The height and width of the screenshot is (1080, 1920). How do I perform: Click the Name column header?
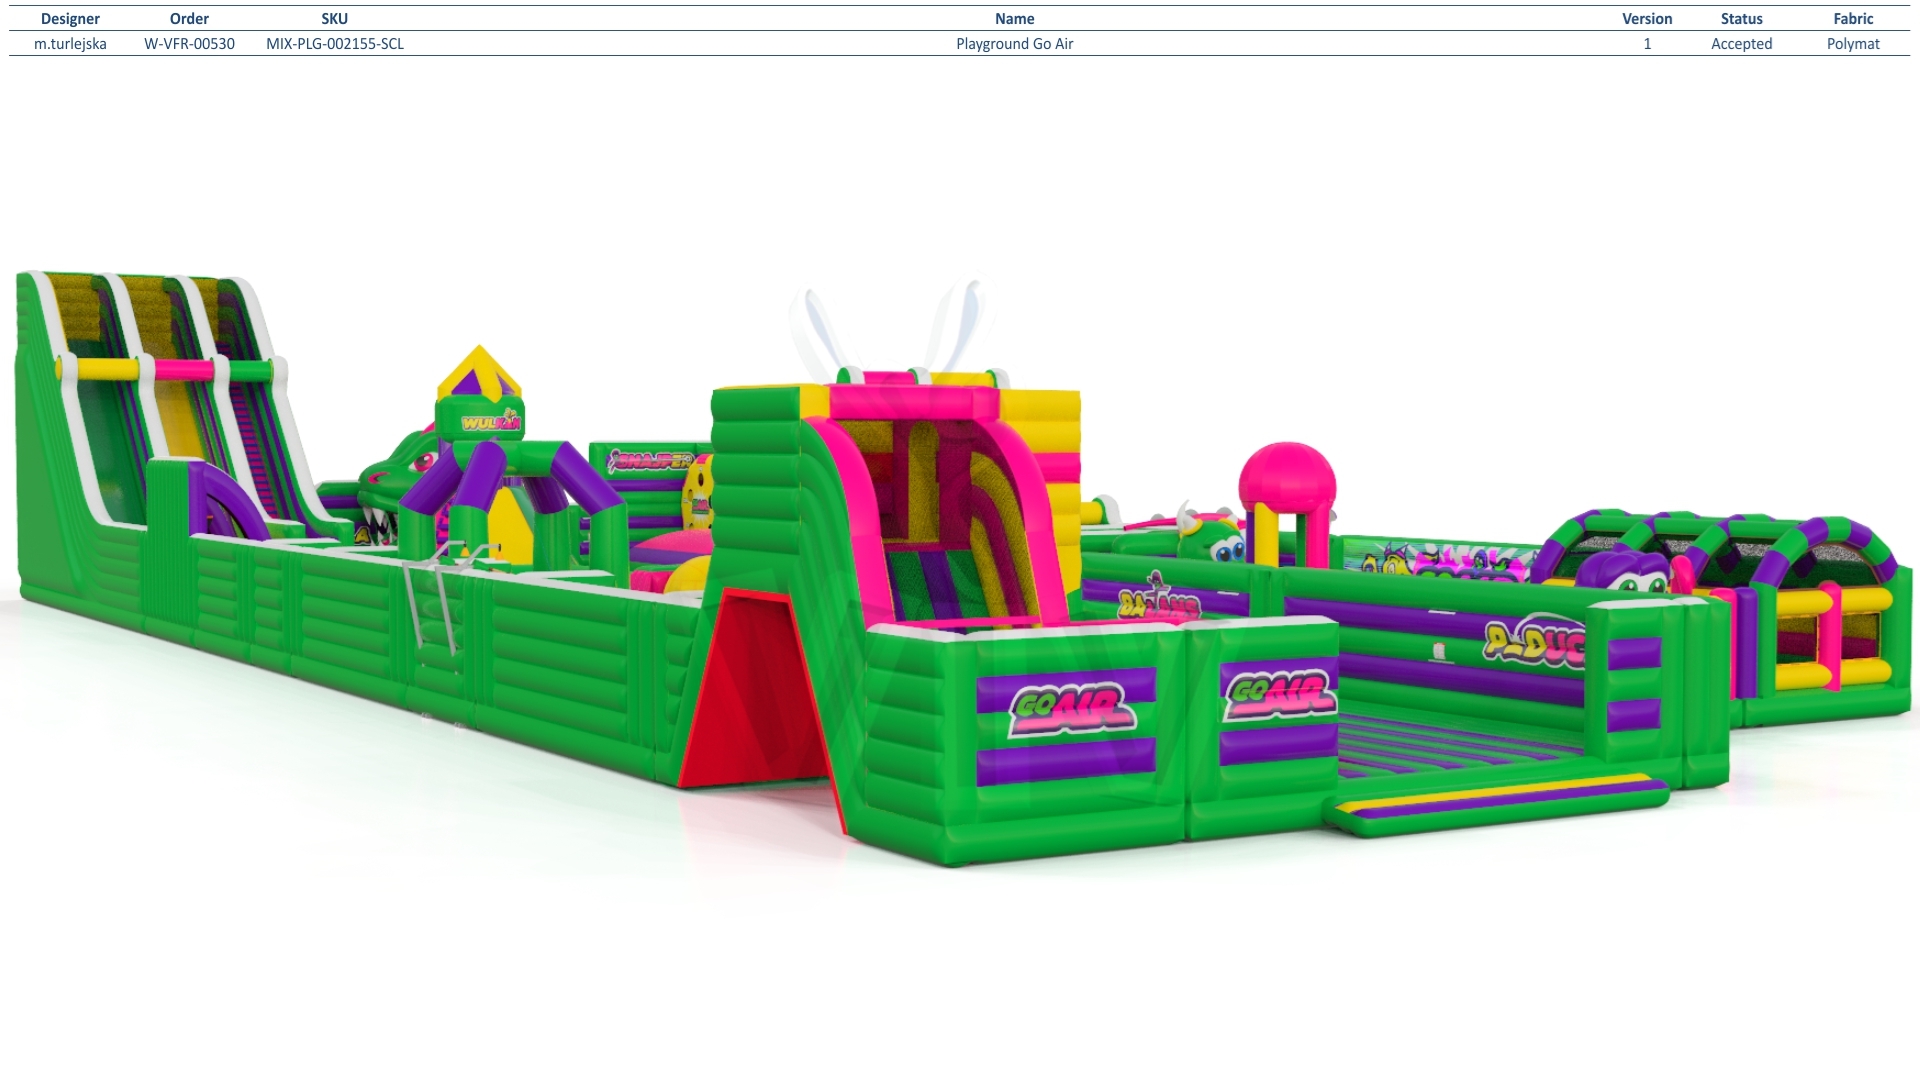[1014, 19]
